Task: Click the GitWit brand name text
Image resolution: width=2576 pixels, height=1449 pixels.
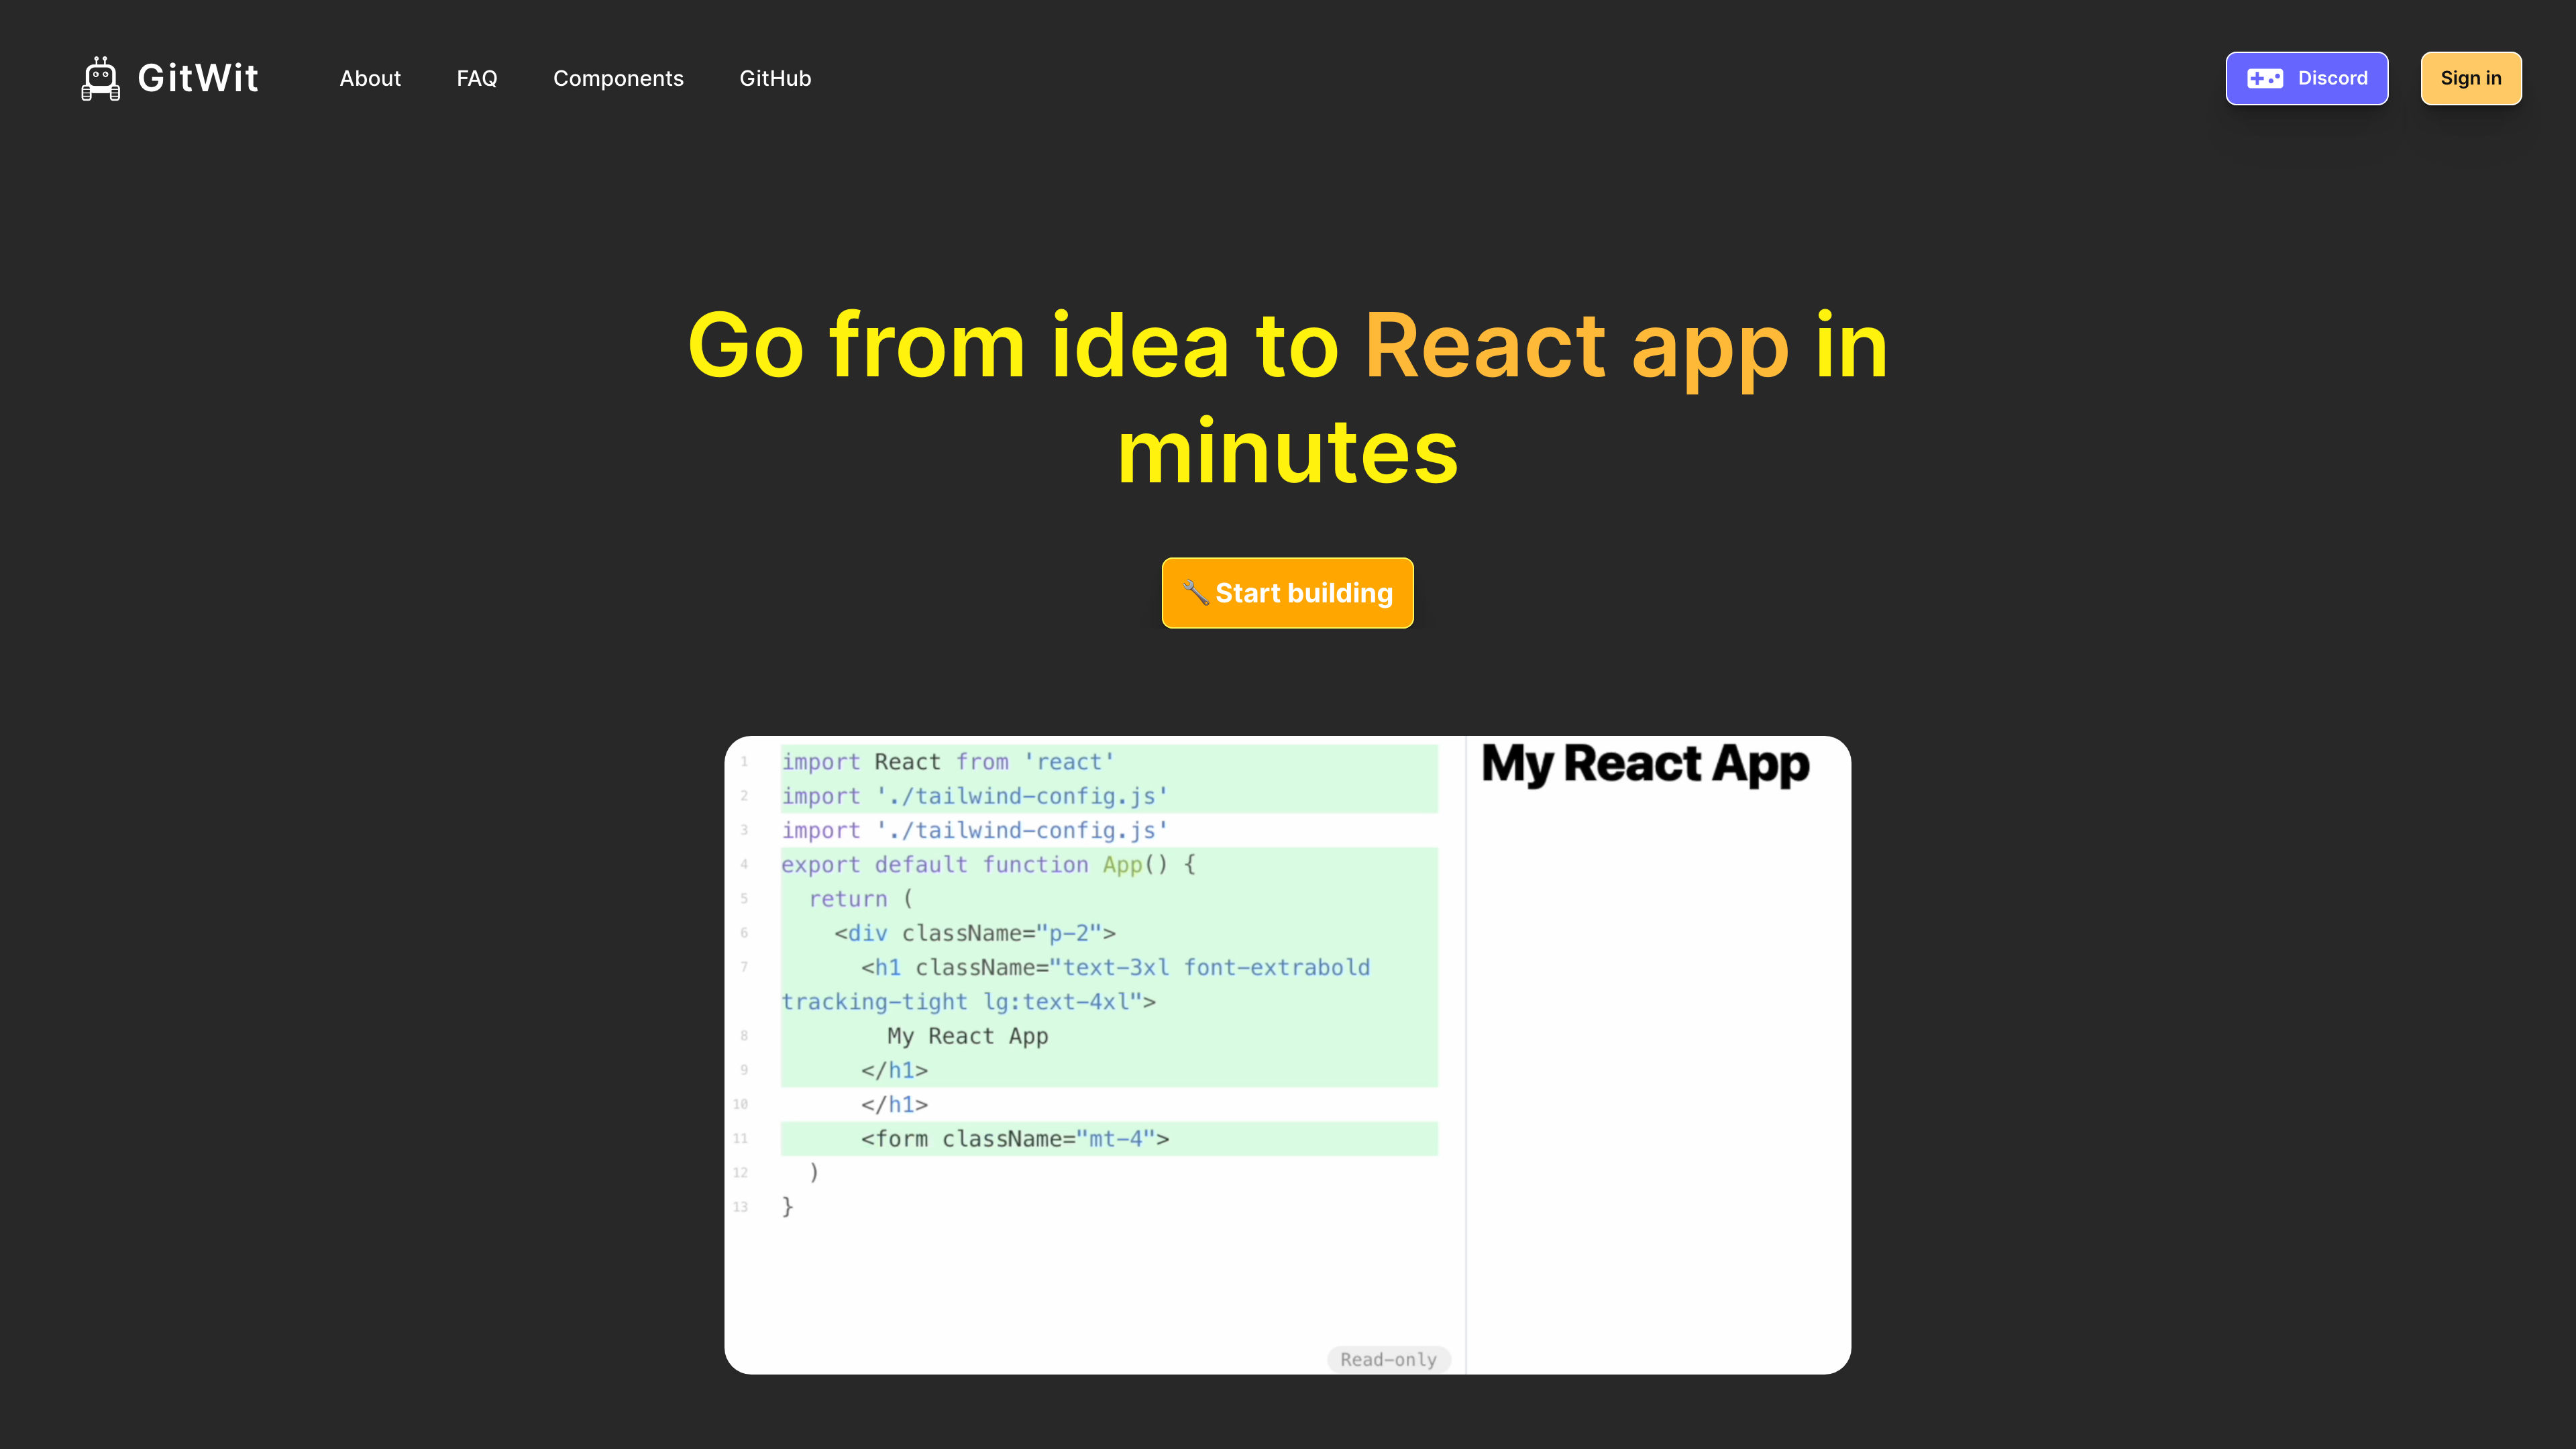Action: [x=198, y=78]
